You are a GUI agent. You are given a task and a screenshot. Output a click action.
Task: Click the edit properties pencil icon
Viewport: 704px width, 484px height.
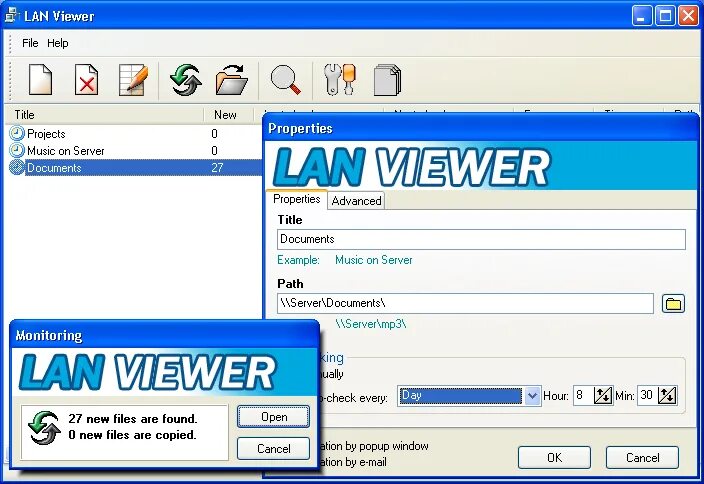(133, 79)
